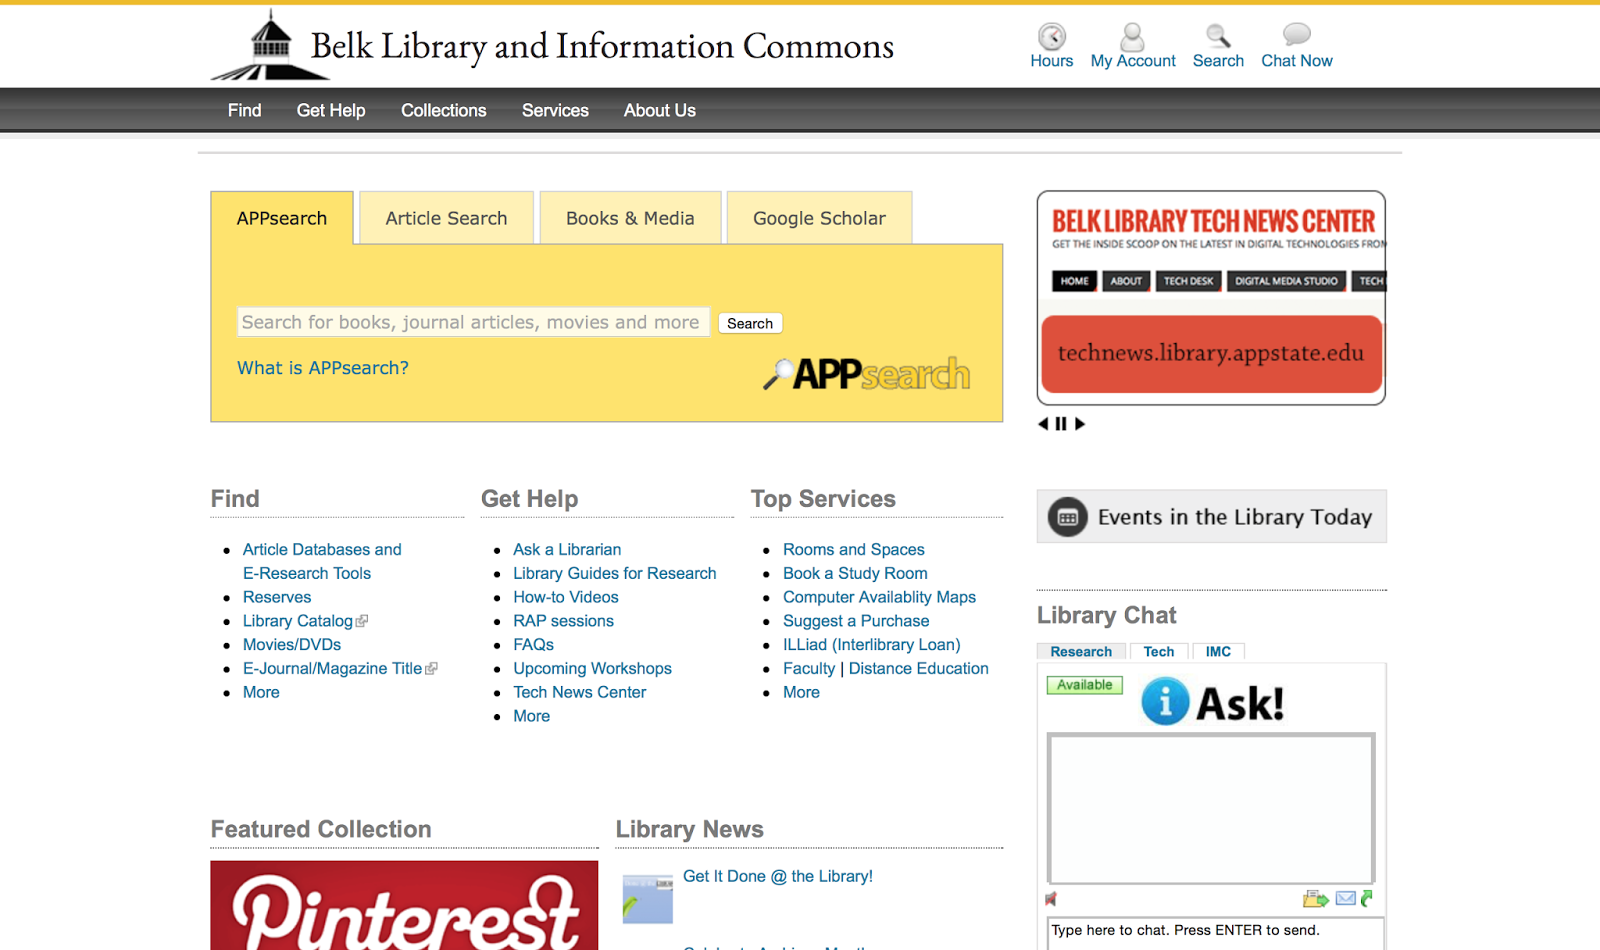Open the Pinterest featured collection image
The height and width of the screenshot is (950, 1600).
coord(404,905)
